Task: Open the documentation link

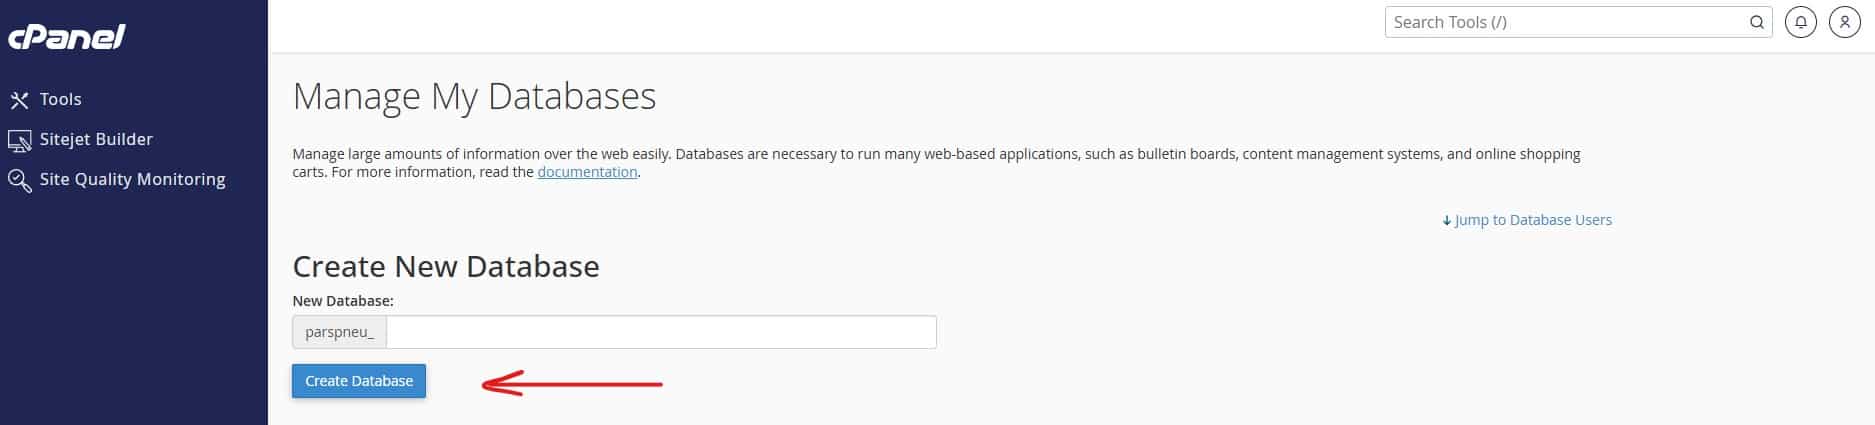Action: click(x=587, y=172)
